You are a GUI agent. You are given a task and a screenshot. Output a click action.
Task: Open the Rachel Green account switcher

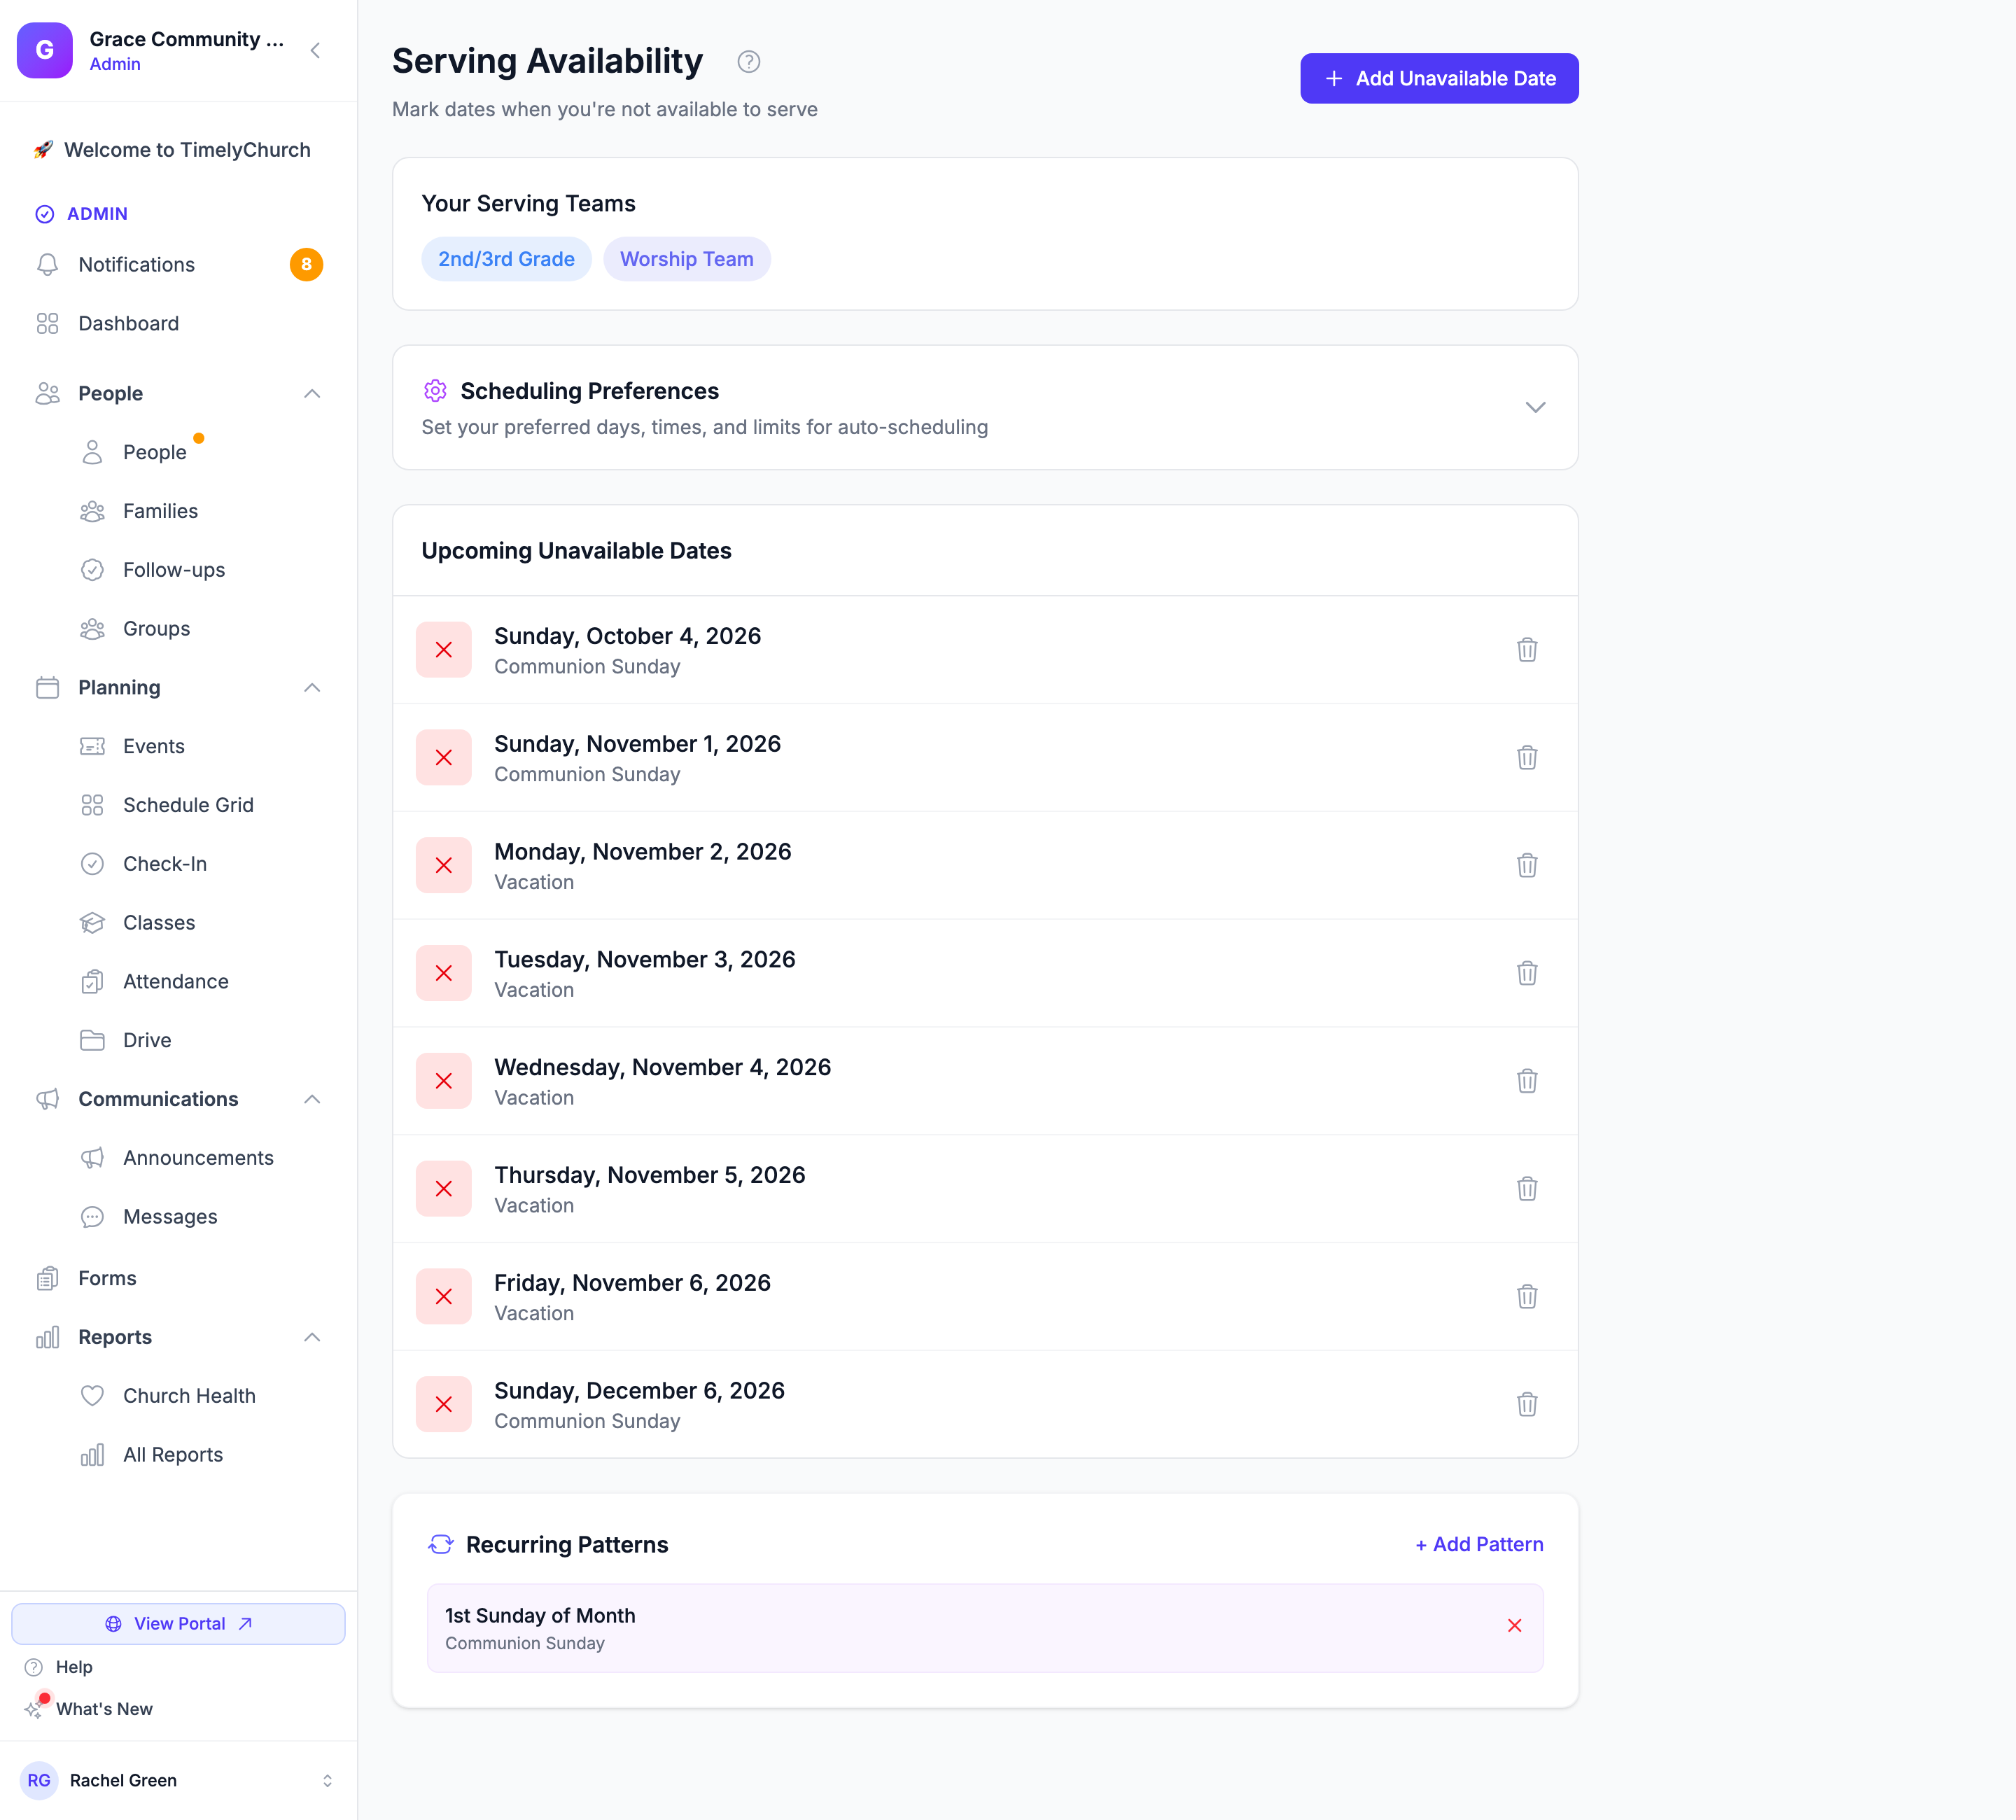click(178, 1780)
